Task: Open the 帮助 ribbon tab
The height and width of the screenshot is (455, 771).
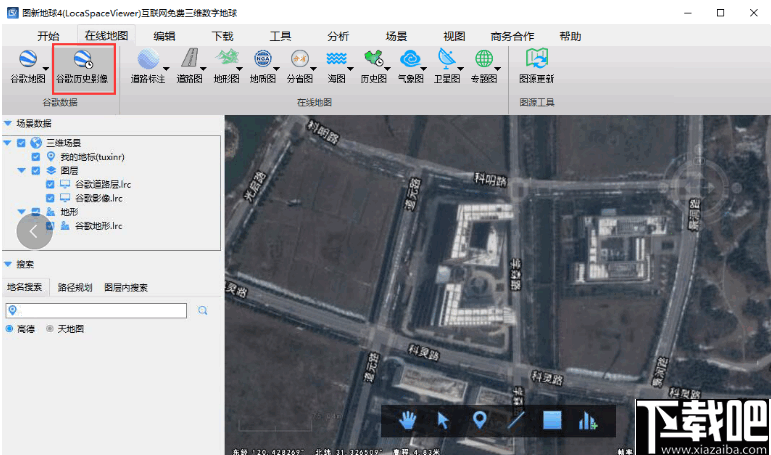Action: pyautogui.click(x=570, y=36)
